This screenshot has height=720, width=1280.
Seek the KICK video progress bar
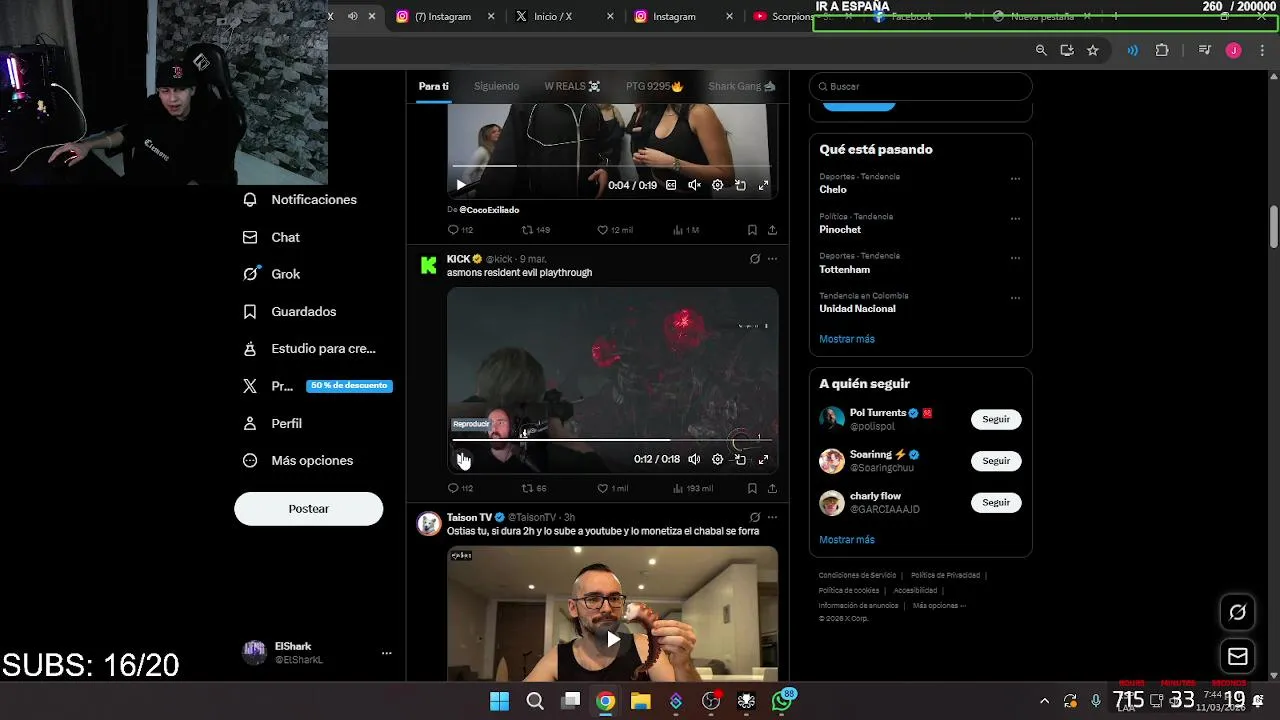(x=612, y=439)
